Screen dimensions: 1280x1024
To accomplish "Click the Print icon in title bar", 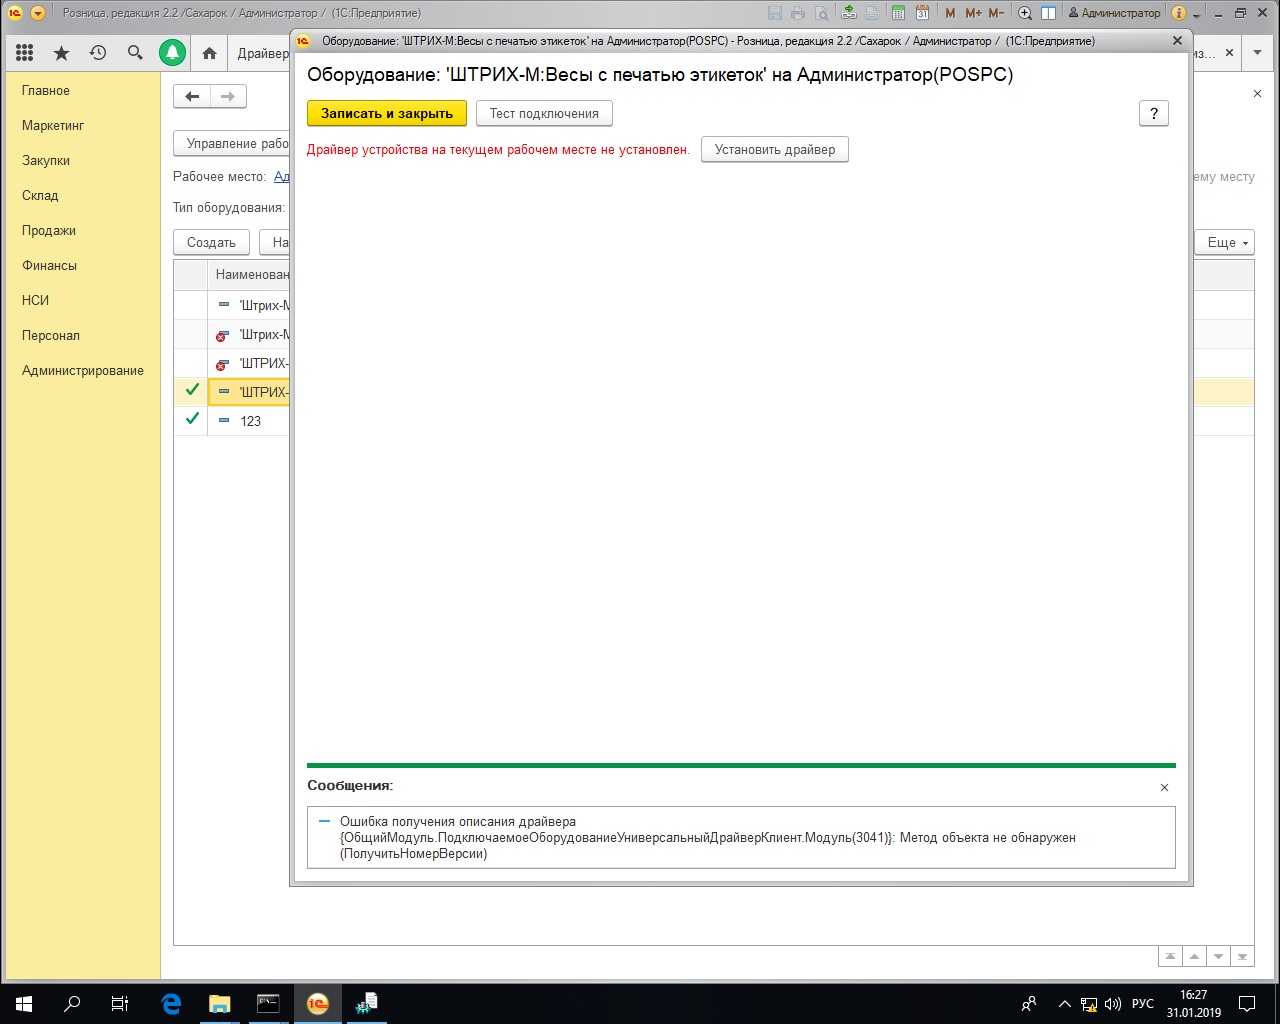I will (x=798, y=13).
